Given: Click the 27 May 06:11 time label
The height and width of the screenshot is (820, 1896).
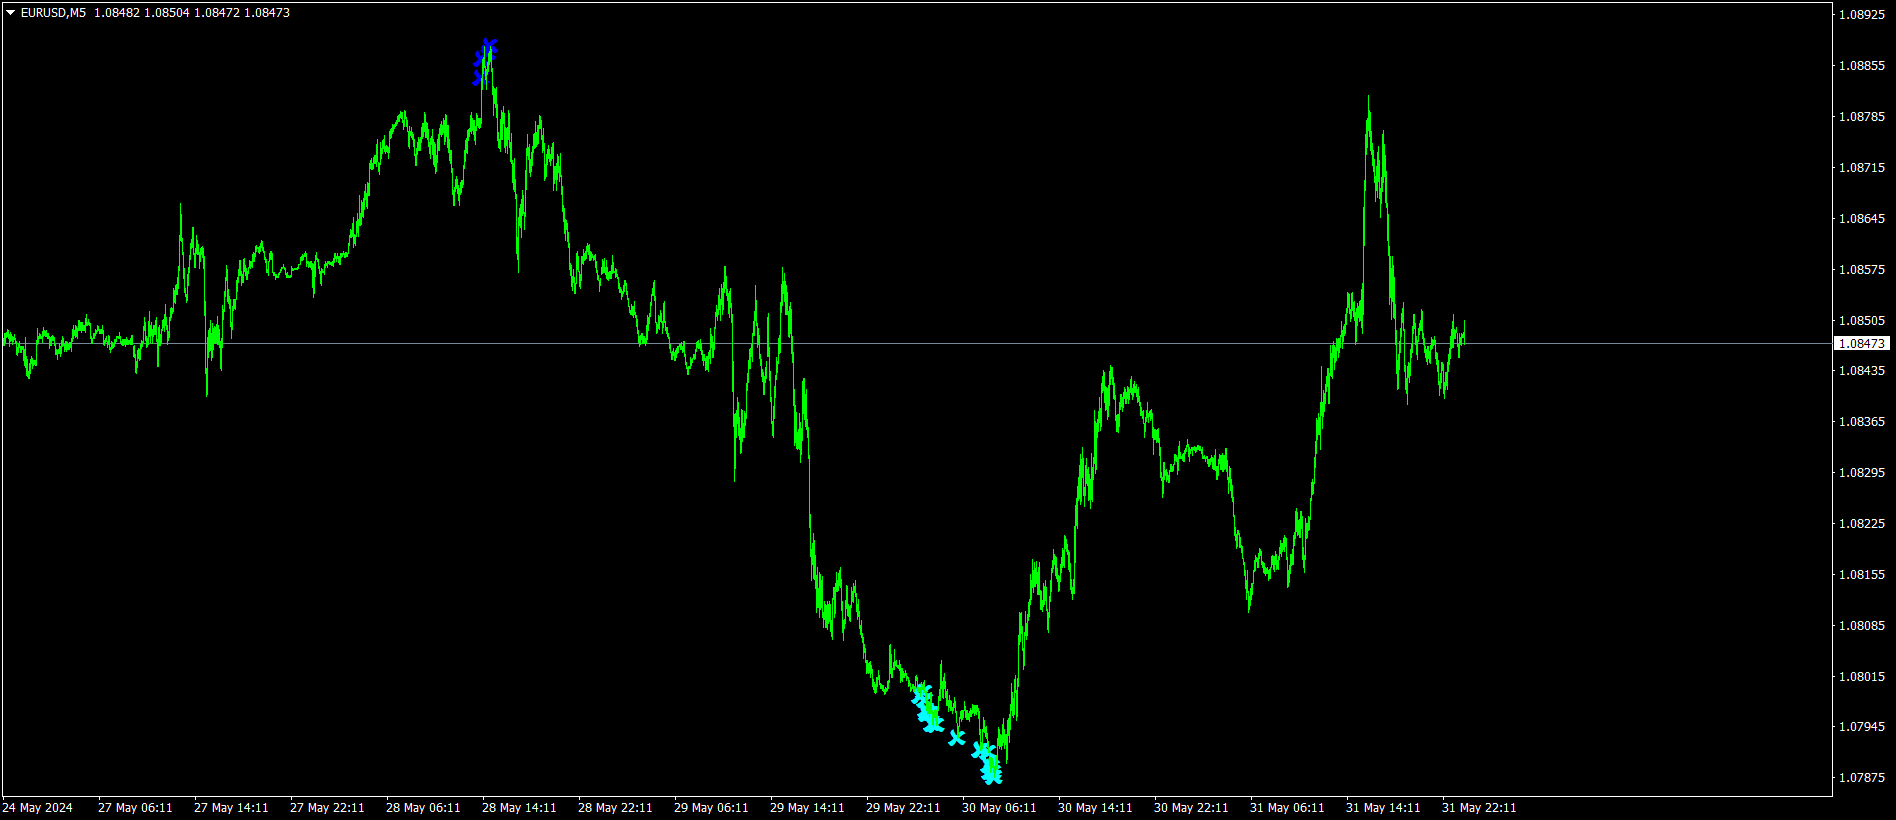Looking at the screenshot, I should pos(135,808).
